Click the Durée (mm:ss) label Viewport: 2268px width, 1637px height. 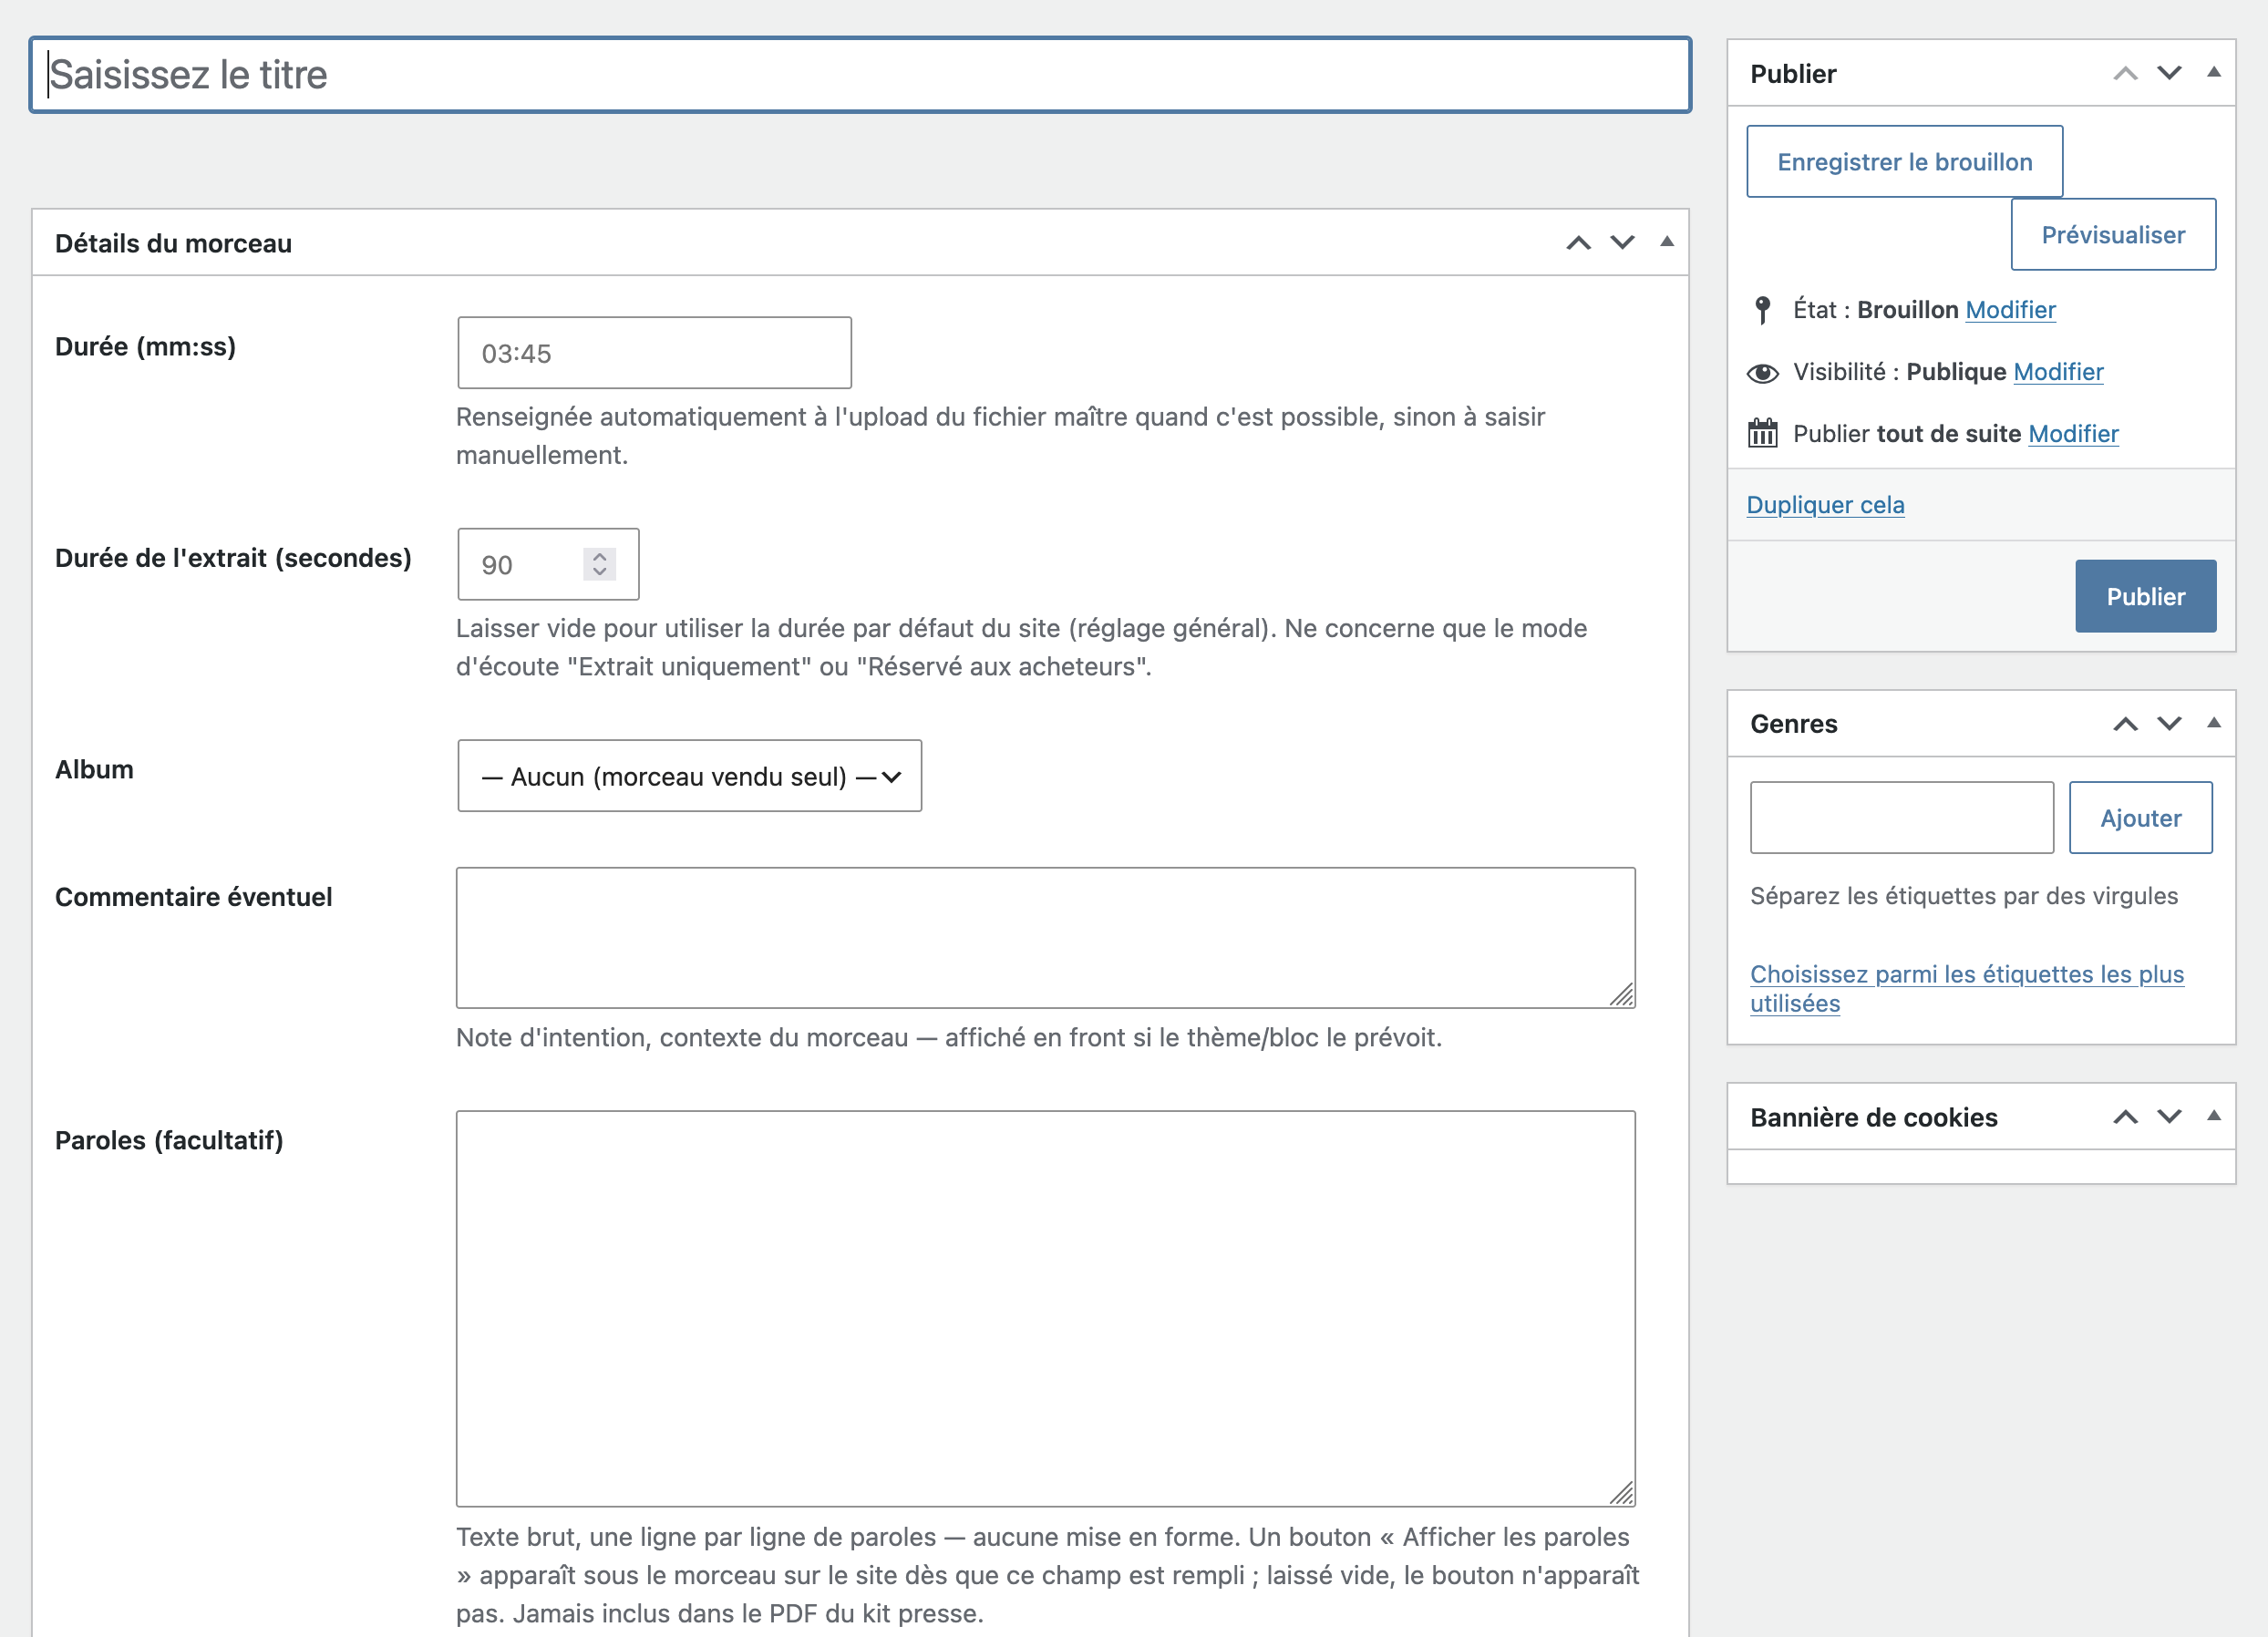point(145,346)
